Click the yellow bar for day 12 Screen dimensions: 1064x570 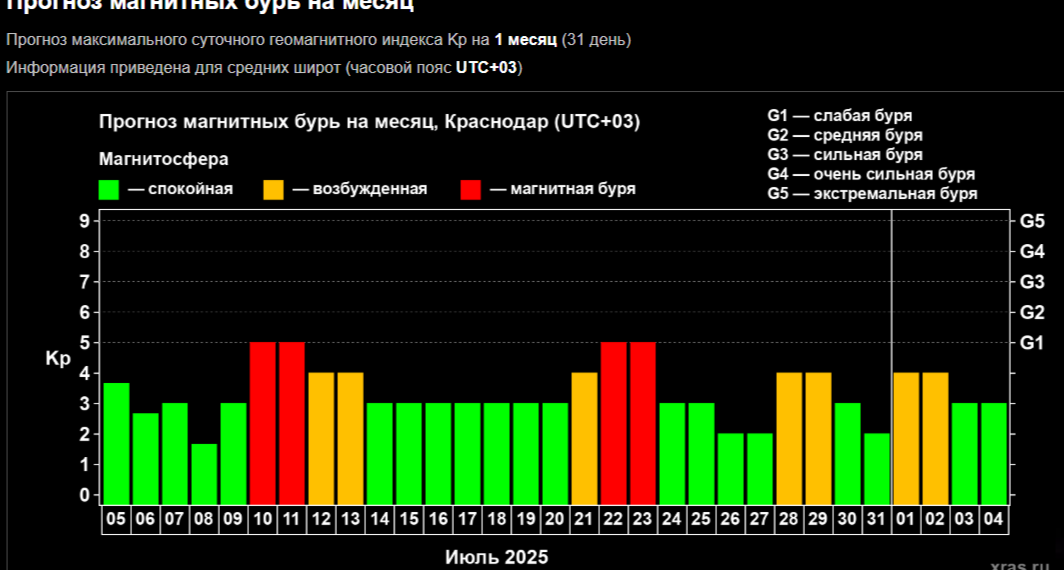(x=321, y=437)
